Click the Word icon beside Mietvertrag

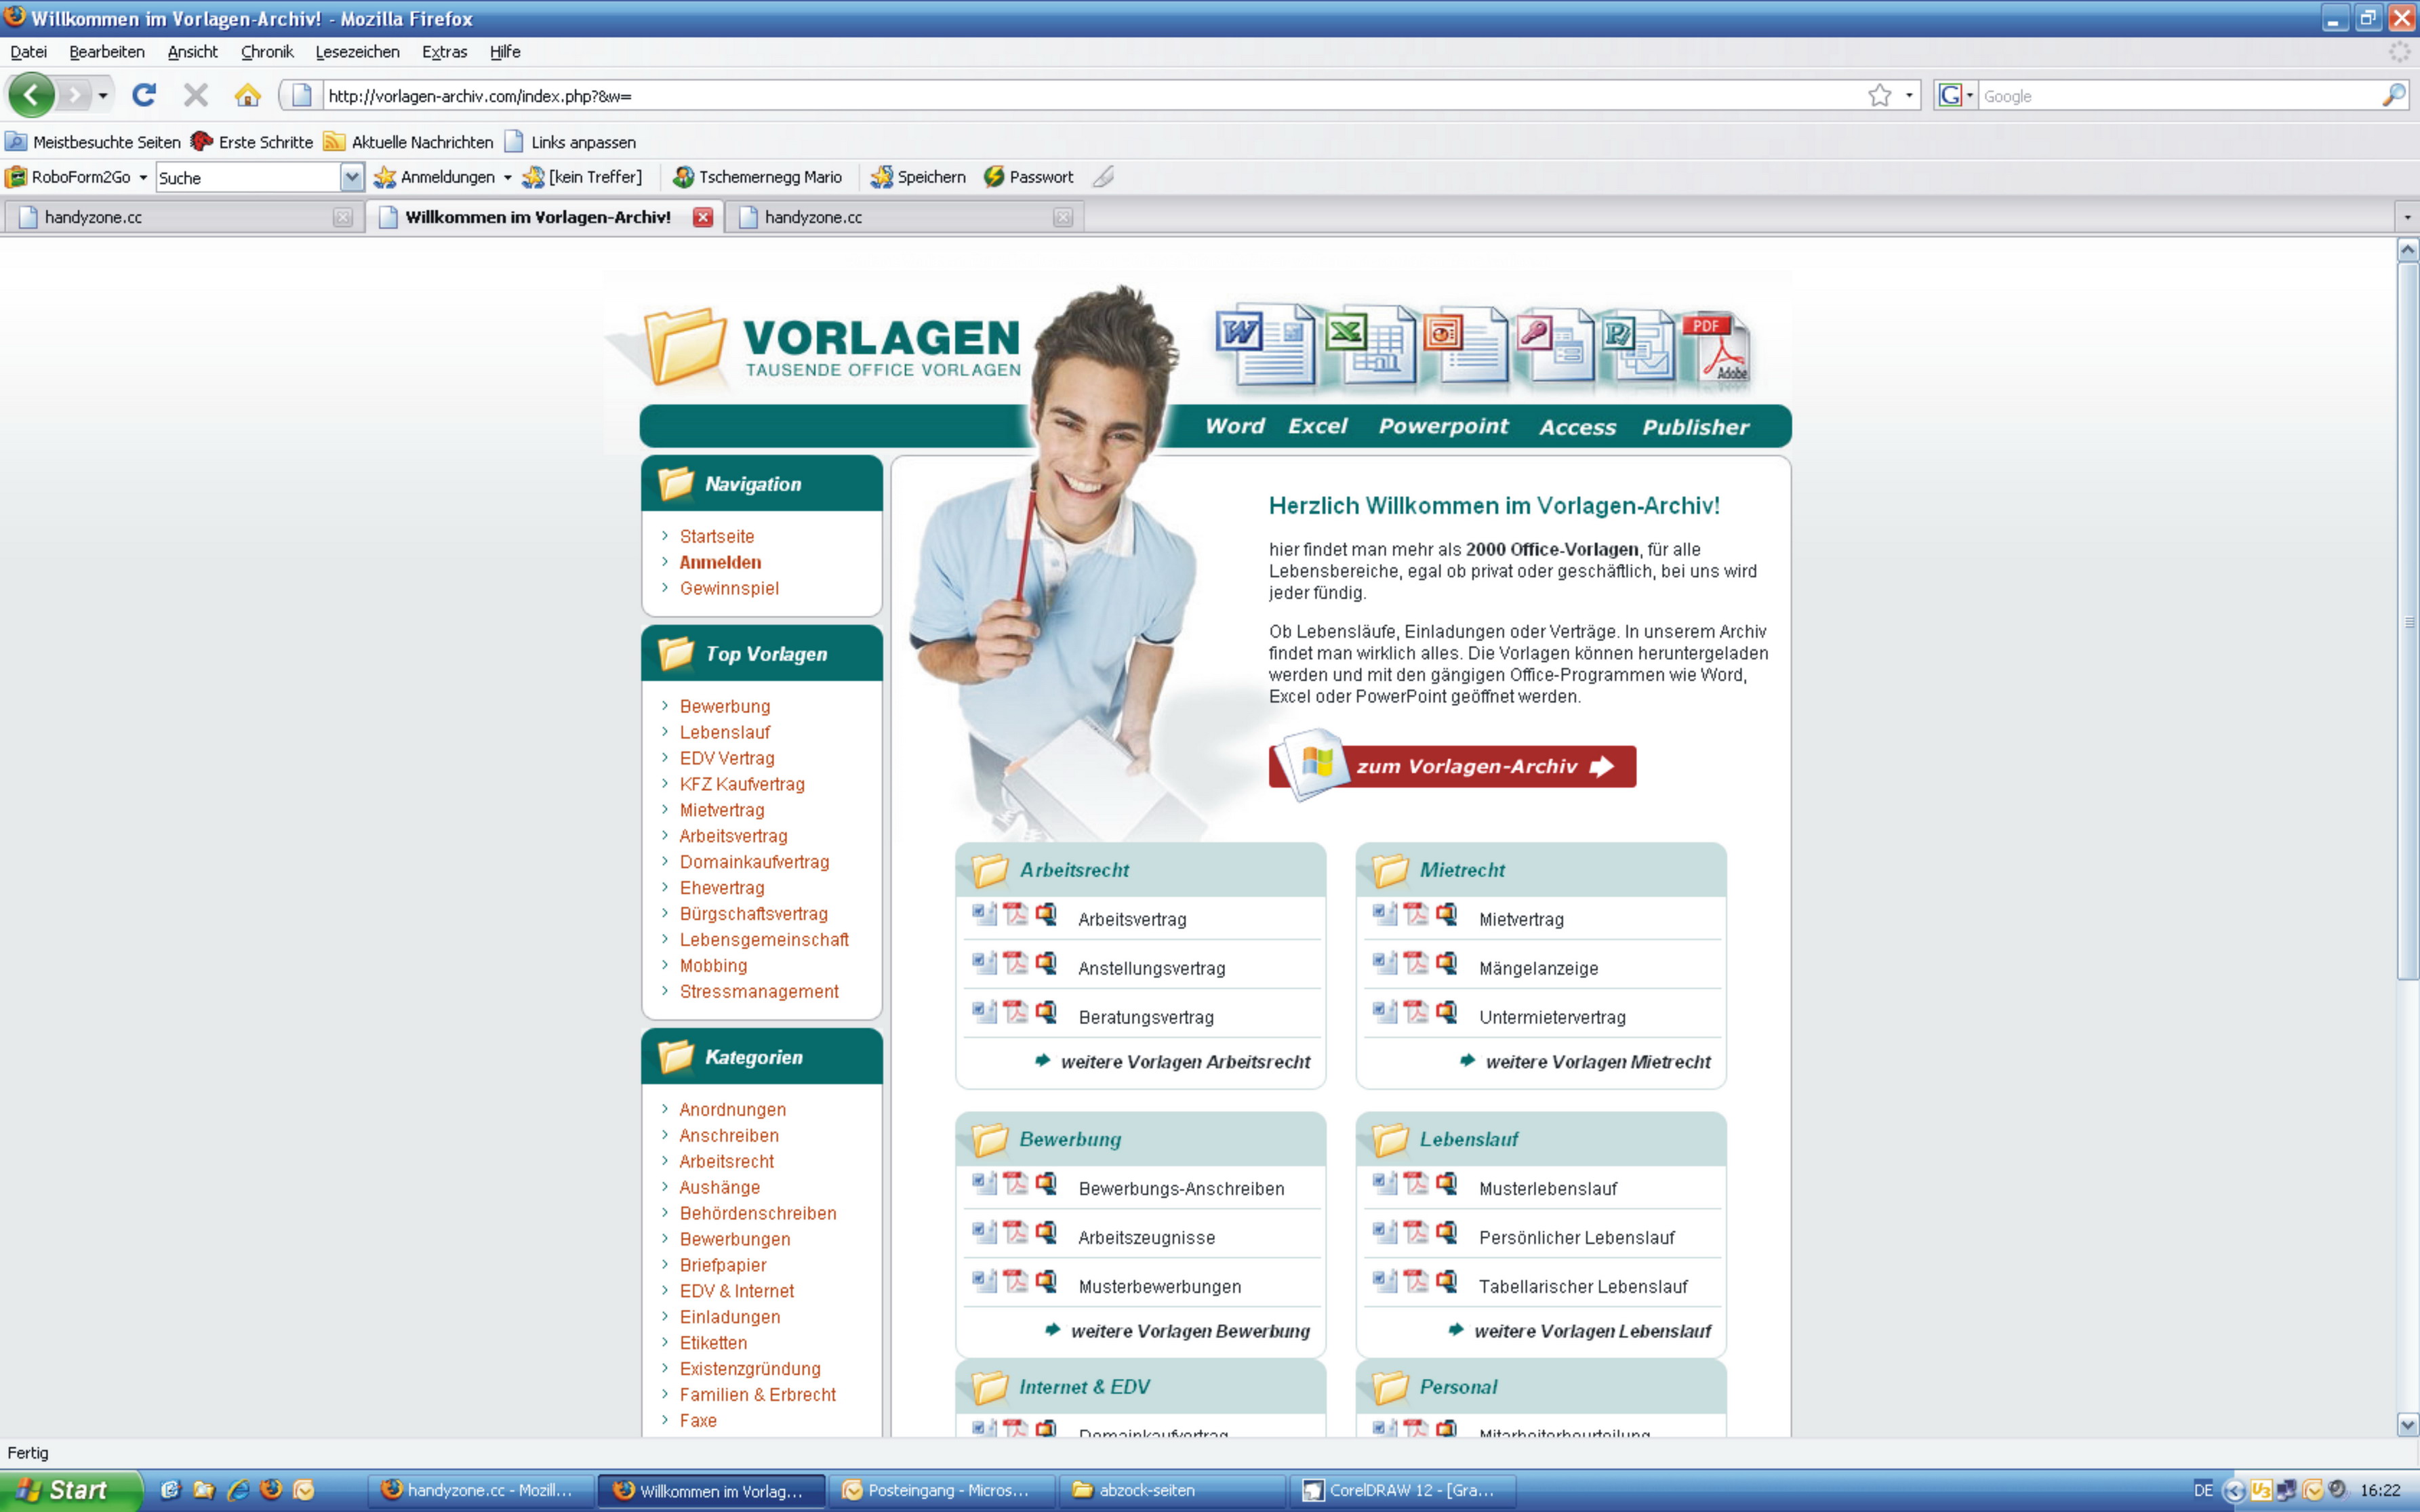[1385, 915]
